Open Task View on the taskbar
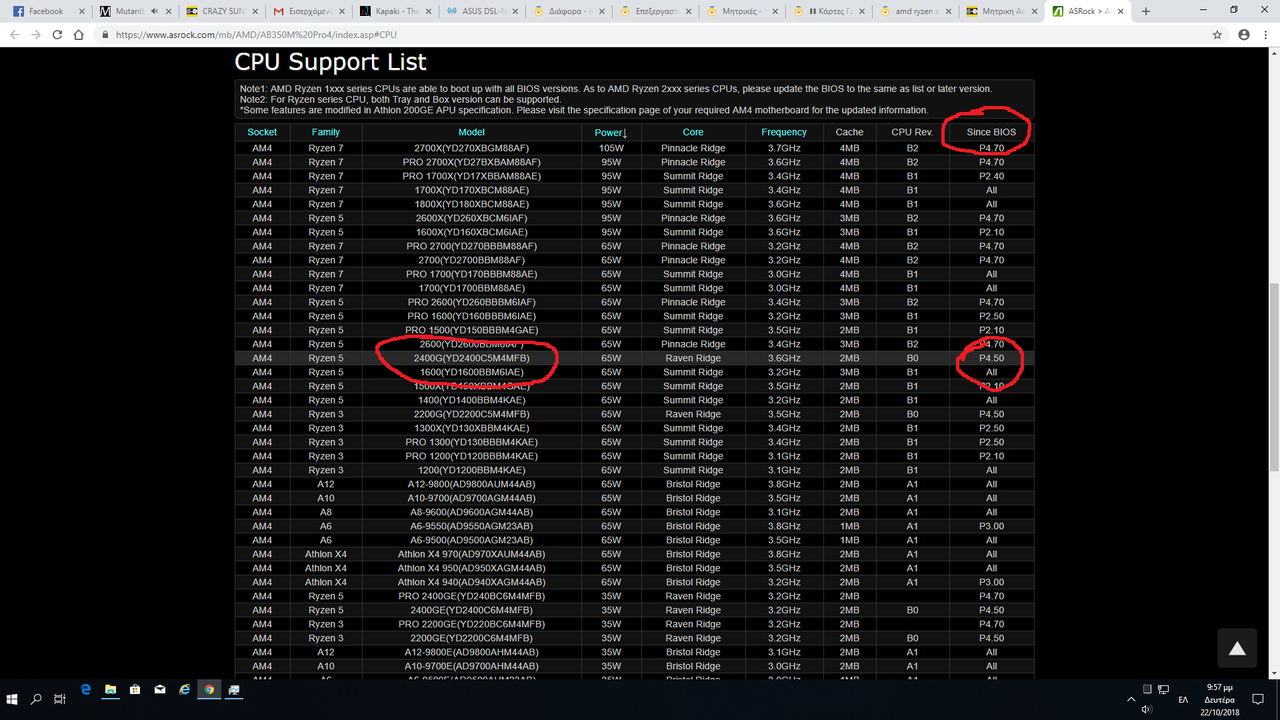This screenshot has width=1280, height=720. 60,699
